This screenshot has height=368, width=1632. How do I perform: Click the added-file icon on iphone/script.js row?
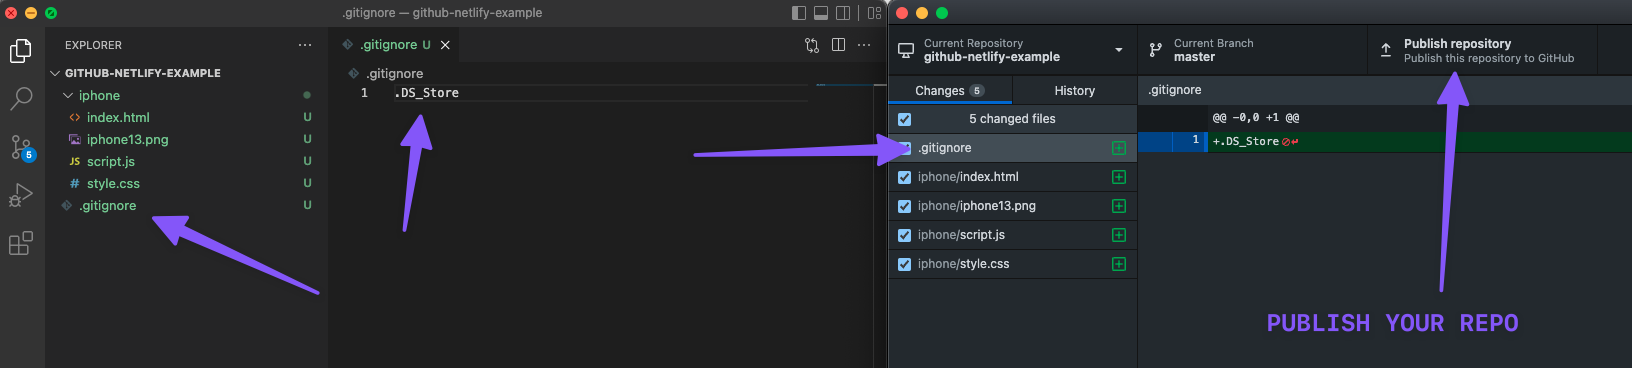tap(1119, 235)
